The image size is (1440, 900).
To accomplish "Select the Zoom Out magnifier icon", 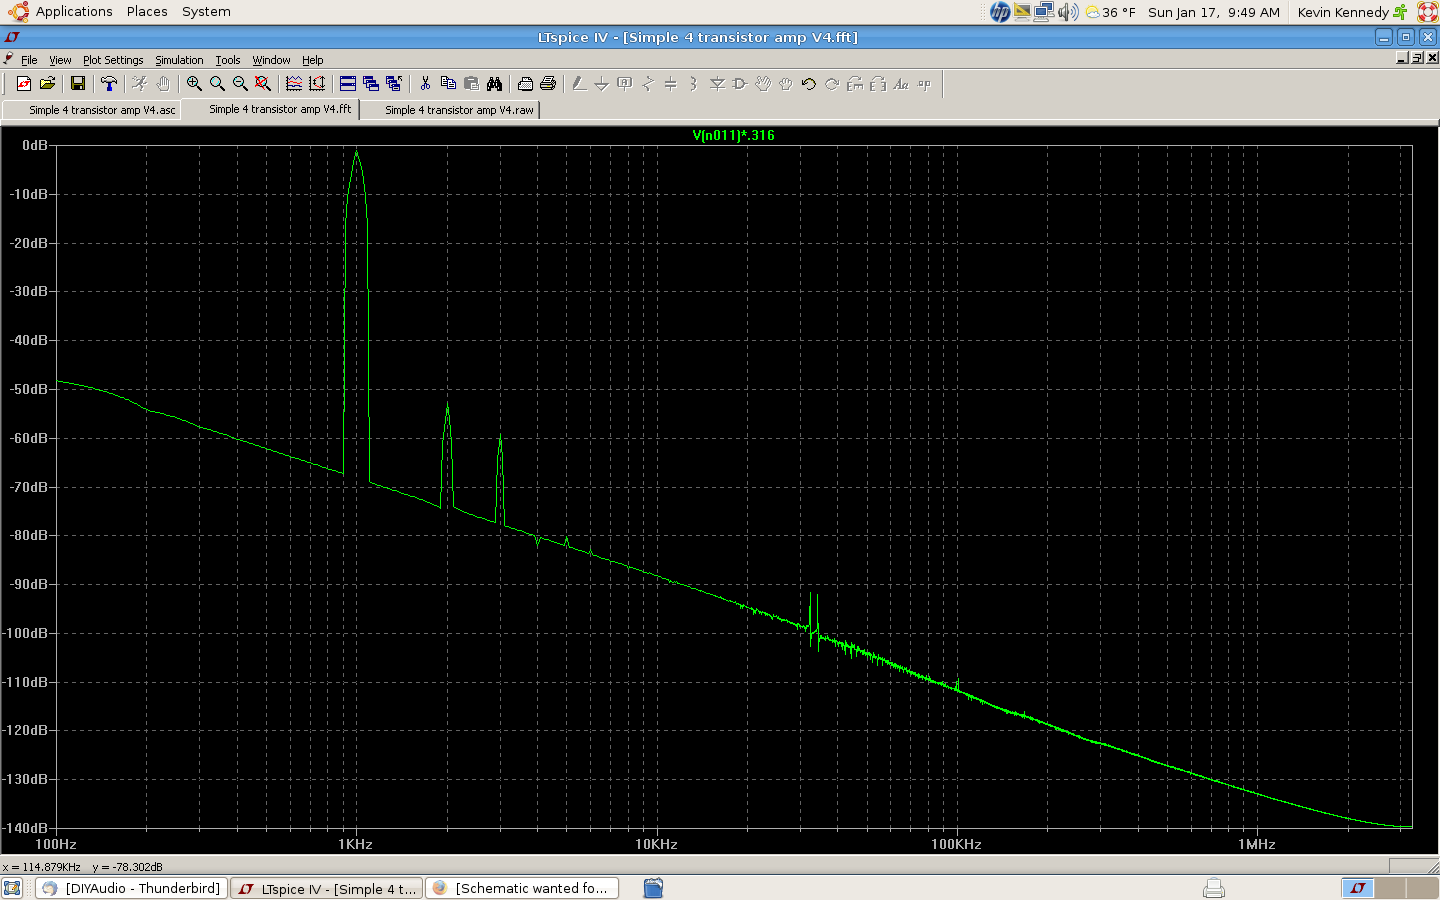I will 240,84.
